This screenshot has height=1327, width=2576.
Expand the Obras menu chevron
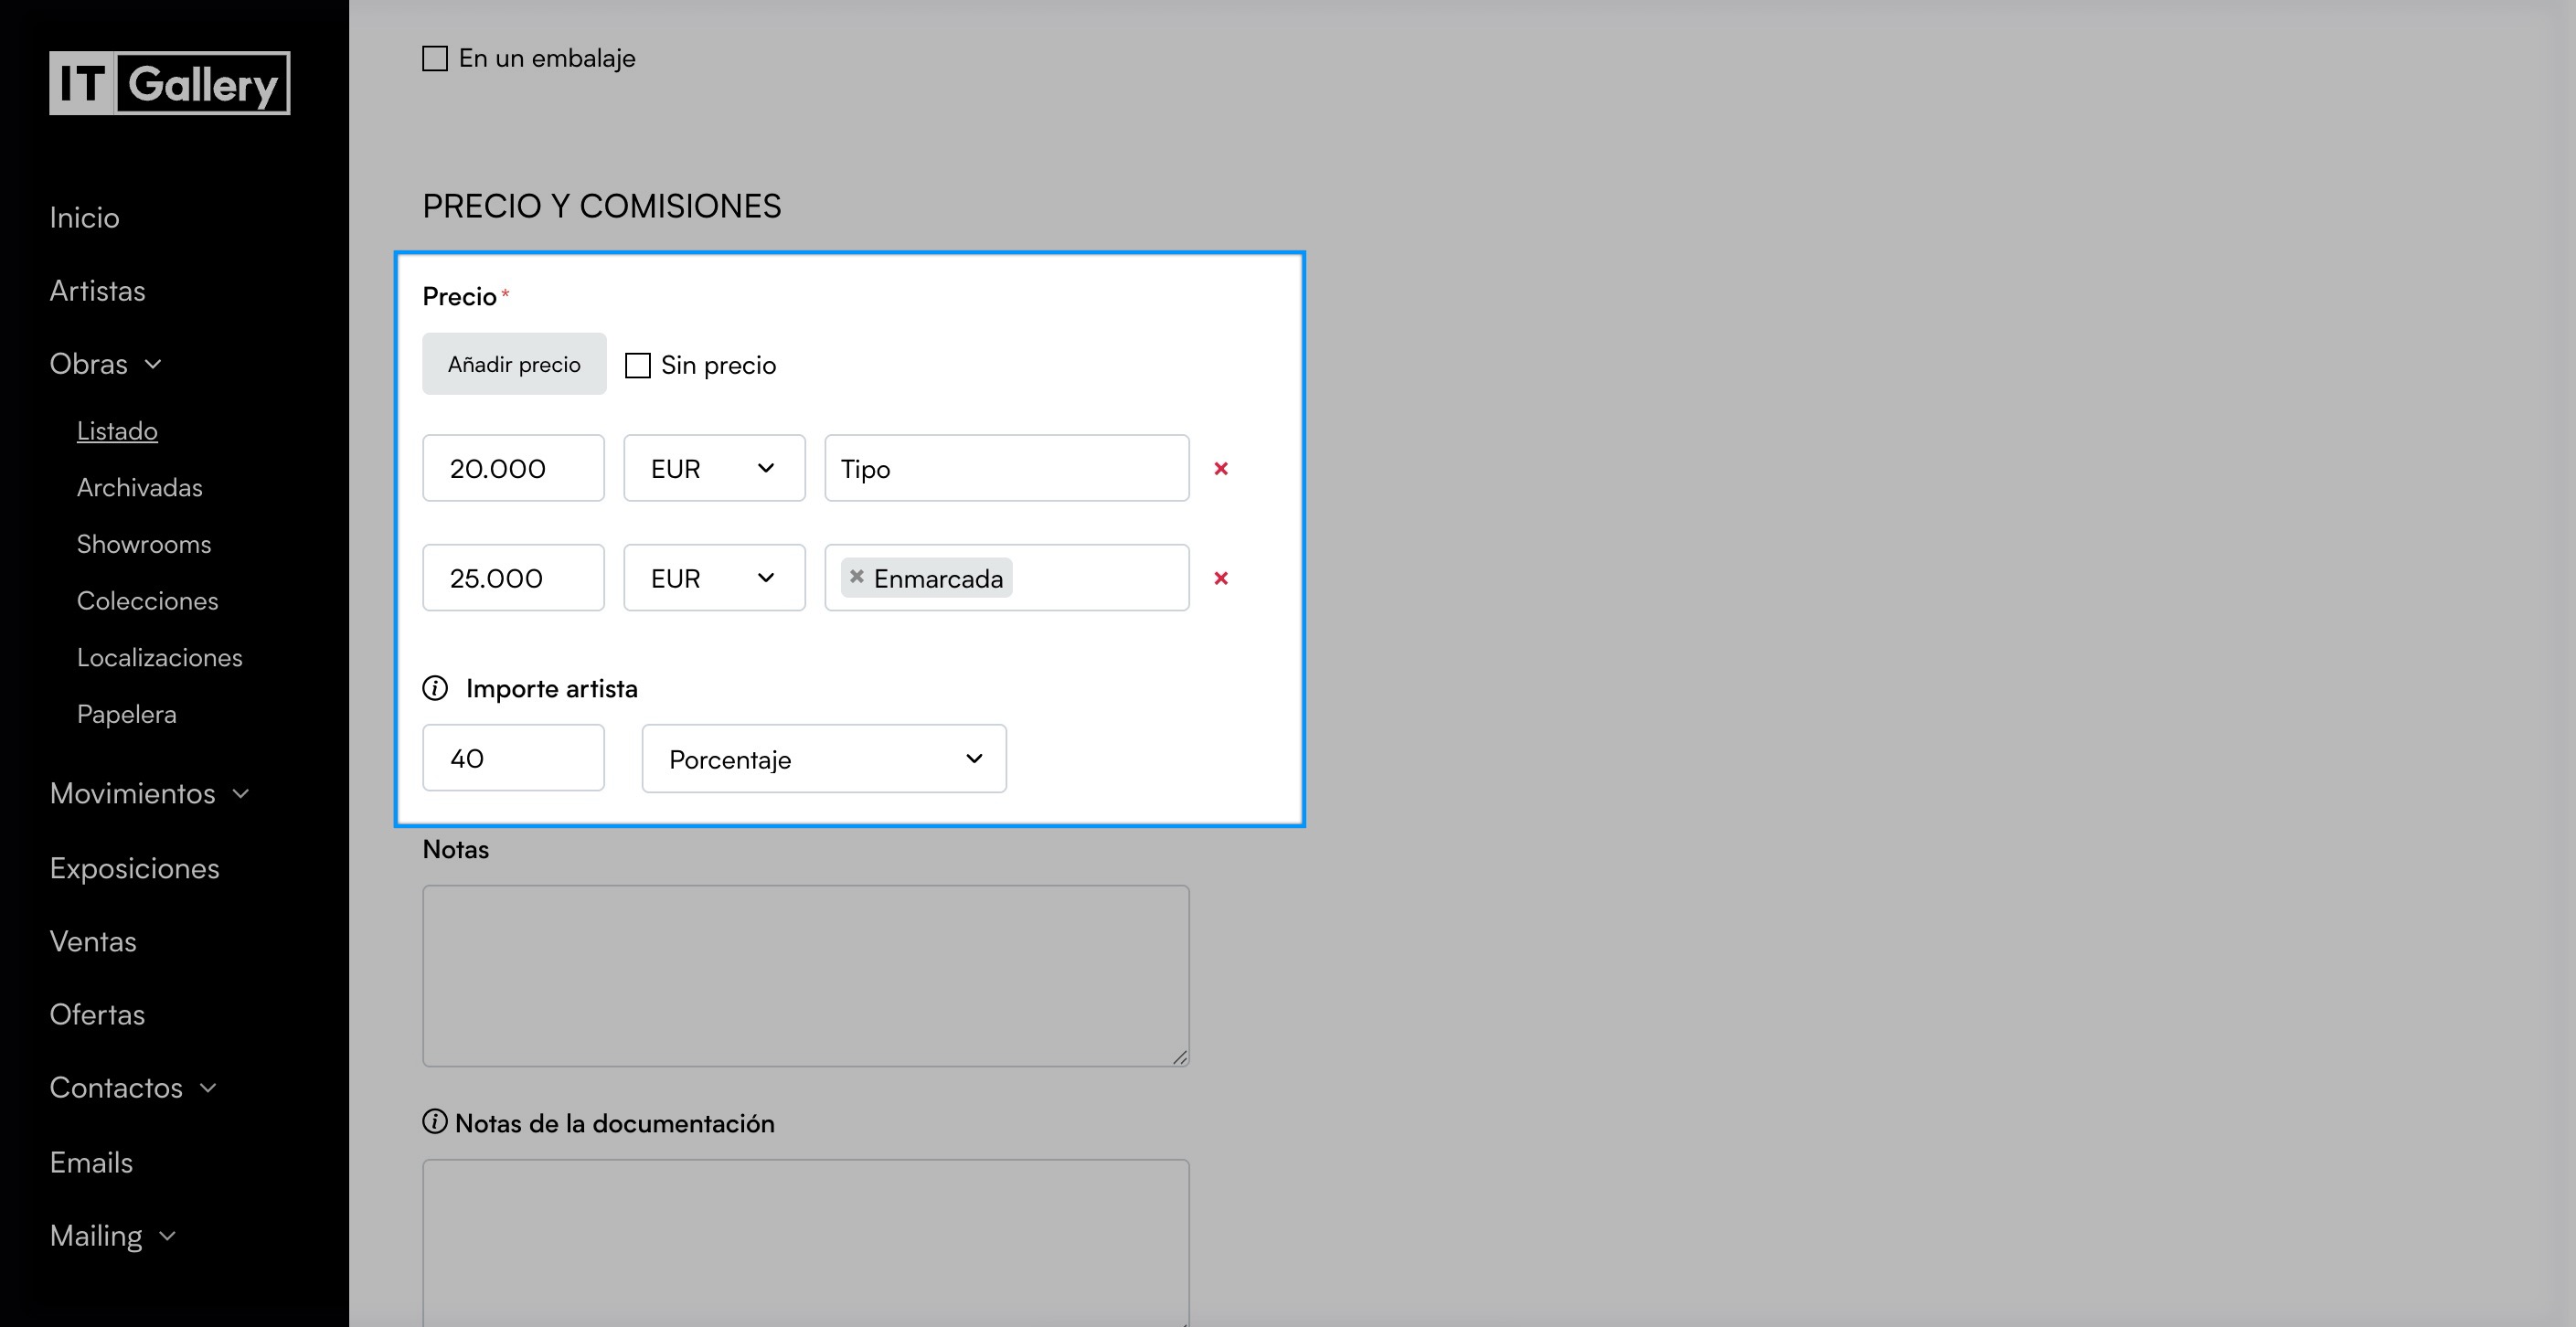(153, 364)
